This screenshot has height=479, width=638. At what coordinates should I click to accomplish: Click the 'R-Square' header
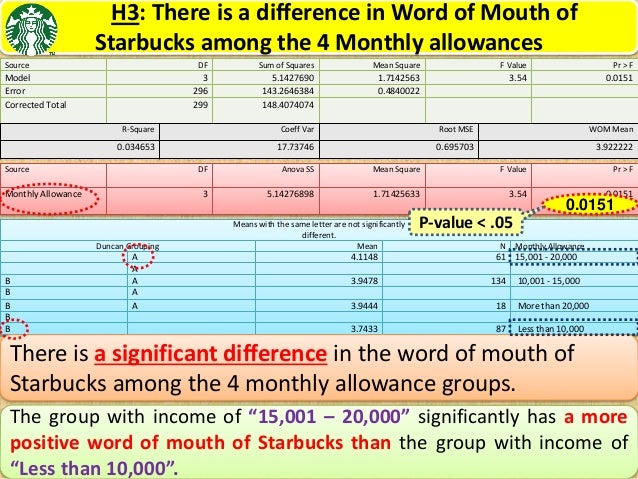coord(138,129)
